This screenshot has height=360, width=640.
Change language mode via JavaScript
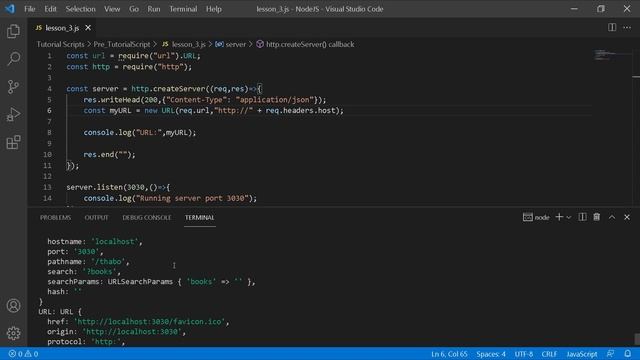pyautogui.click(x=582, y=354)
